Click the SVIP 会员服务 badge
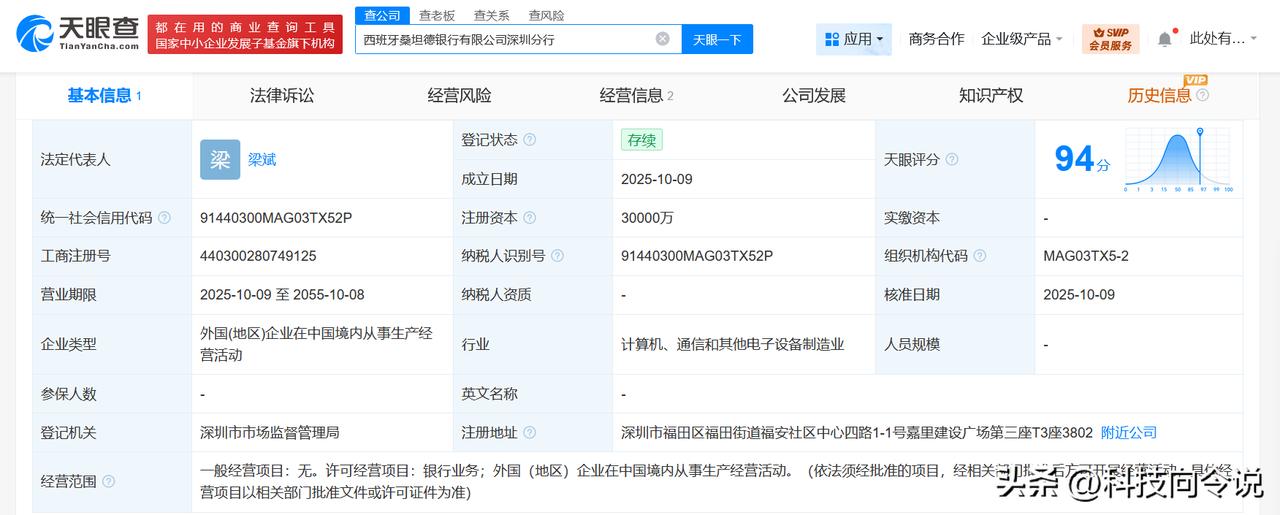 click(x=1110, y=39)
